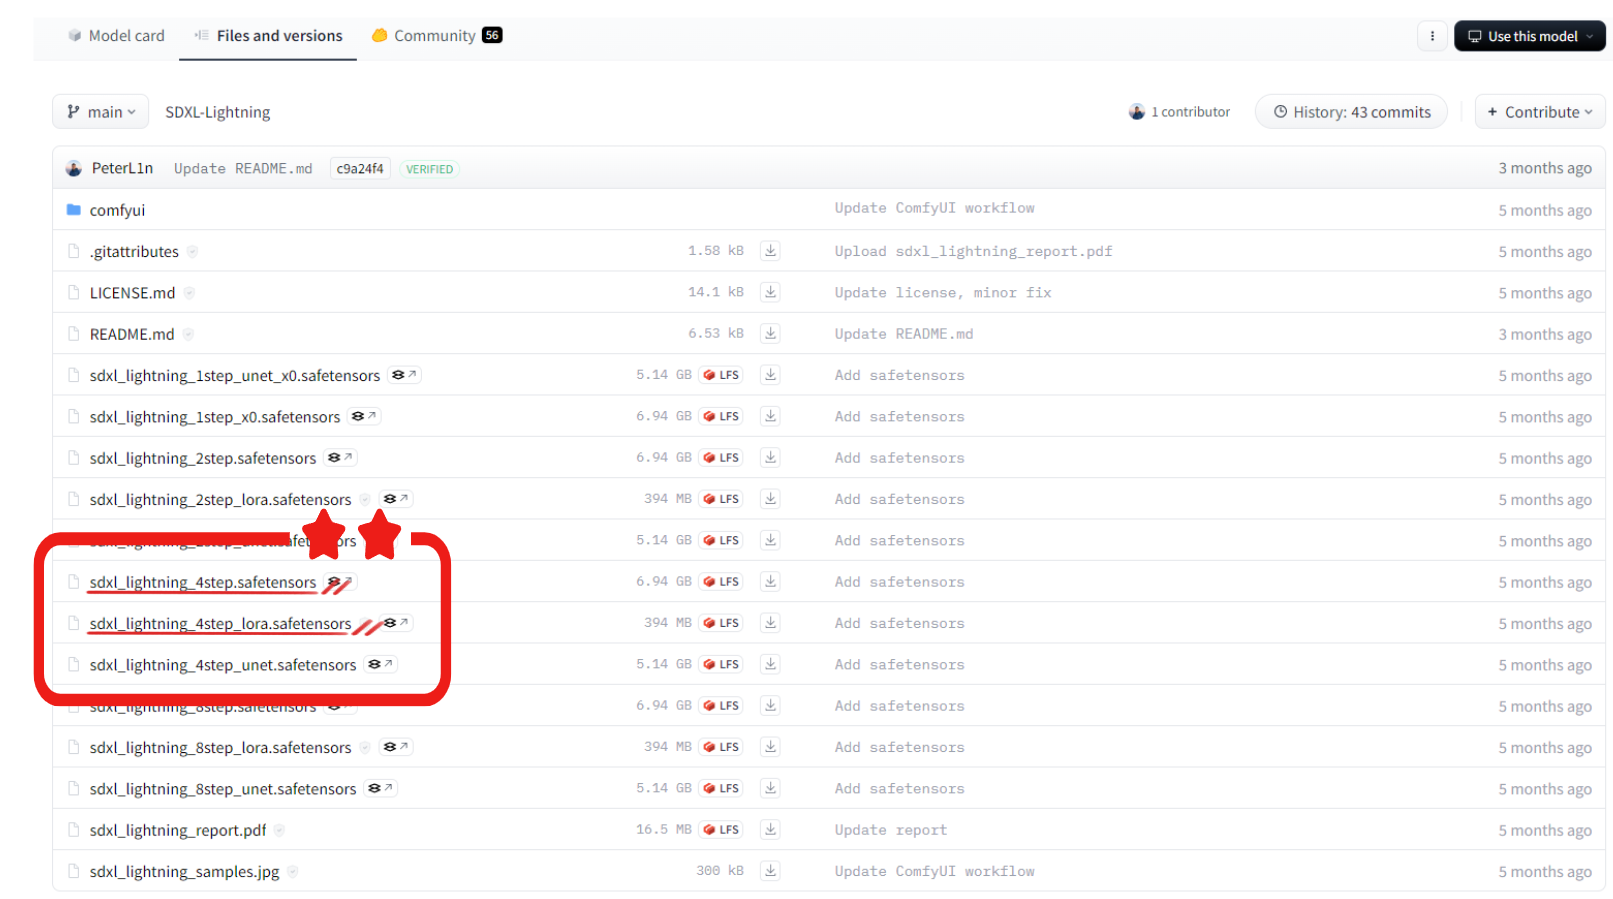Viewport: 1613px width, 899px height.
Task: Open the three-dot more options menu
Action: (x=1432, y=36)
